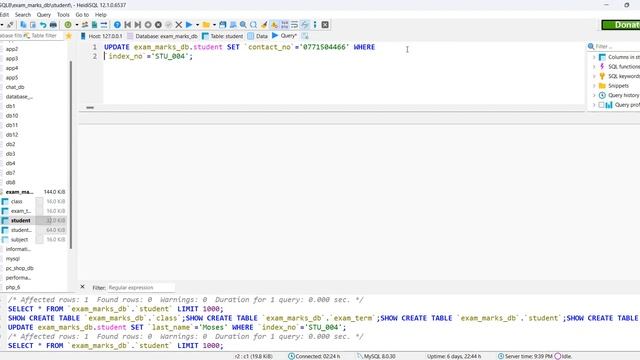The width and height of the screenshot is (640, 360).
Task: Open the Tools menu
Action: 63,15
